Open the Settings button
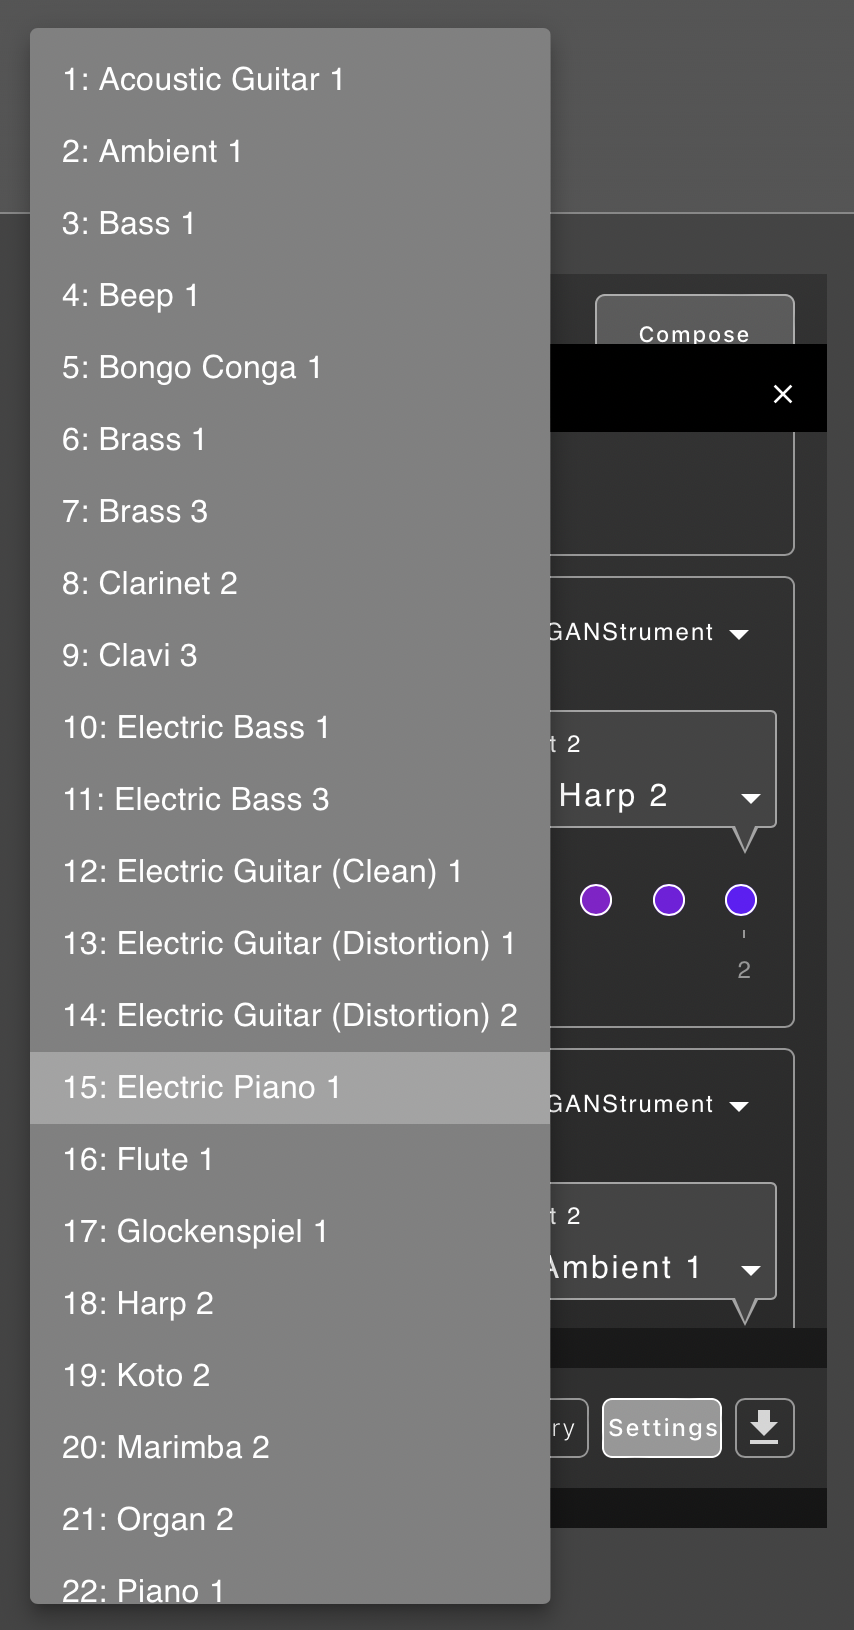 662,1428
